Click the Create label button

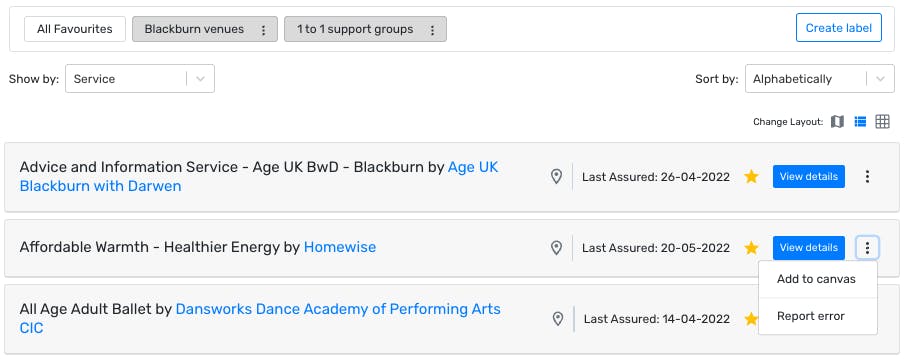coord(838,28)
